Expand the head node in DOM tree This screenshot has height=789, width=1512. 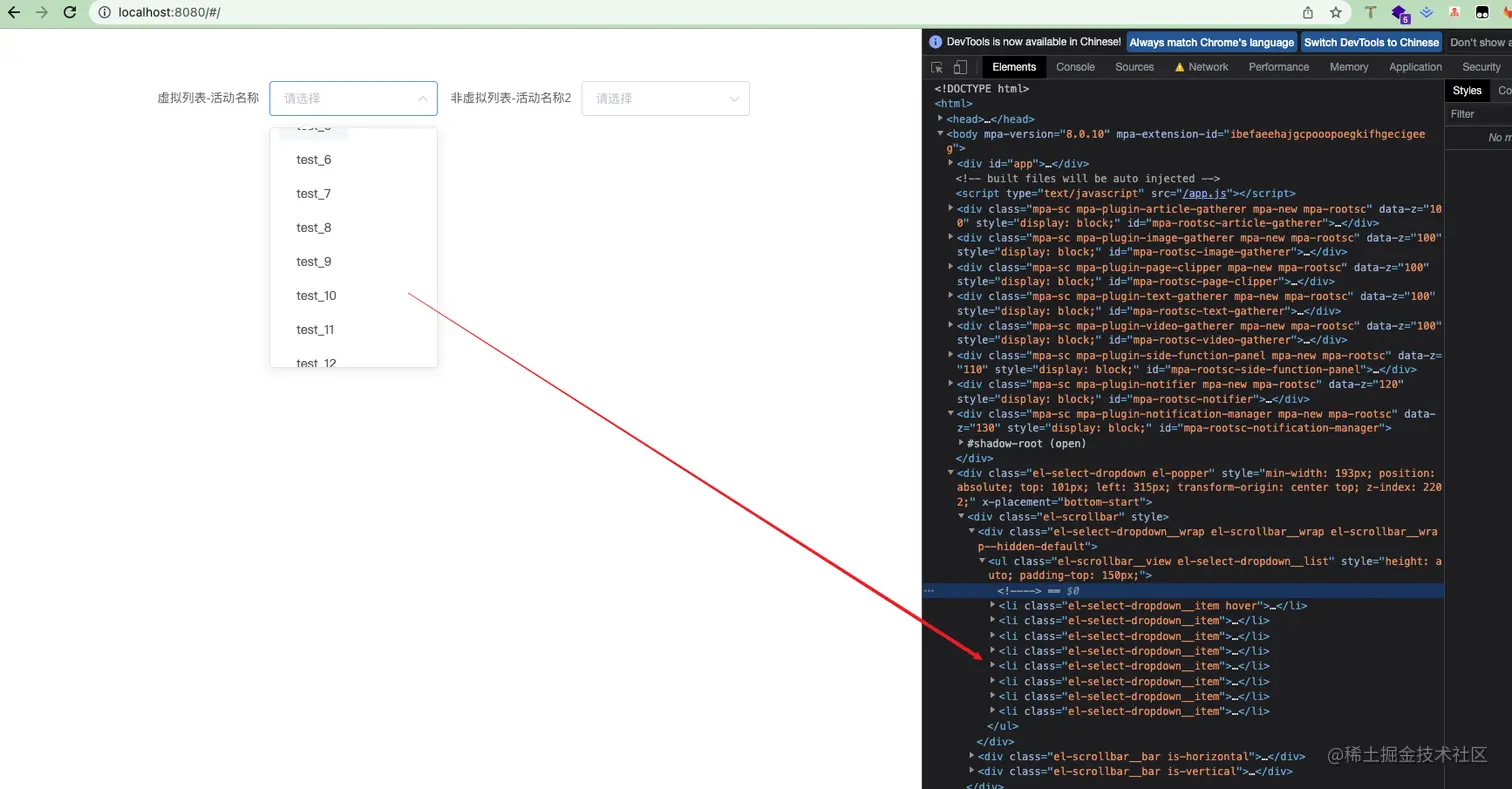point(940,119)
